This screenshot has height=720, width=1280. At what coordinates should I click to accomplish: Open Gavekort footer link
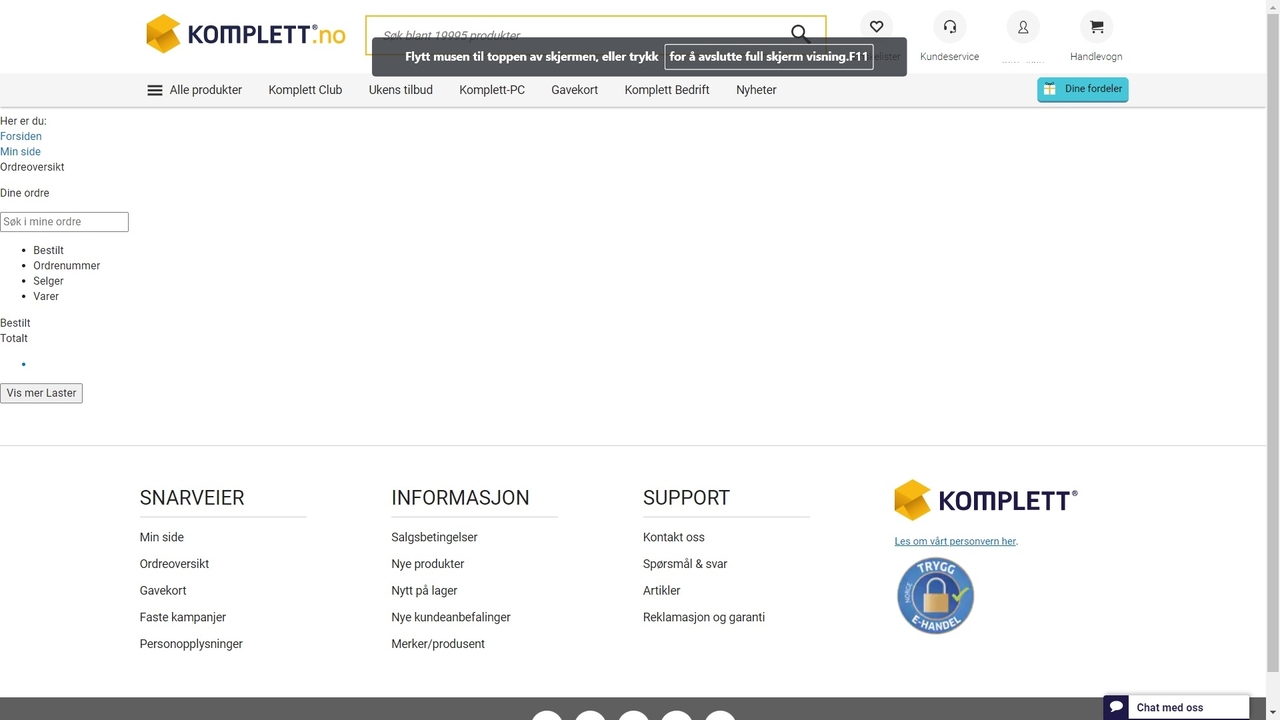click(163, 591)
